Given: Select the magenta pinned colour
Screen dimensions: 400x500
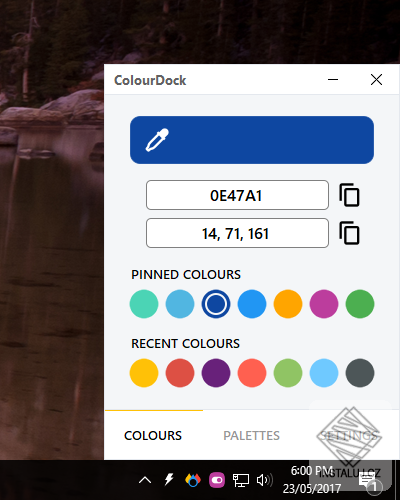Looking at the screenshot, I should tap(324, 304).
